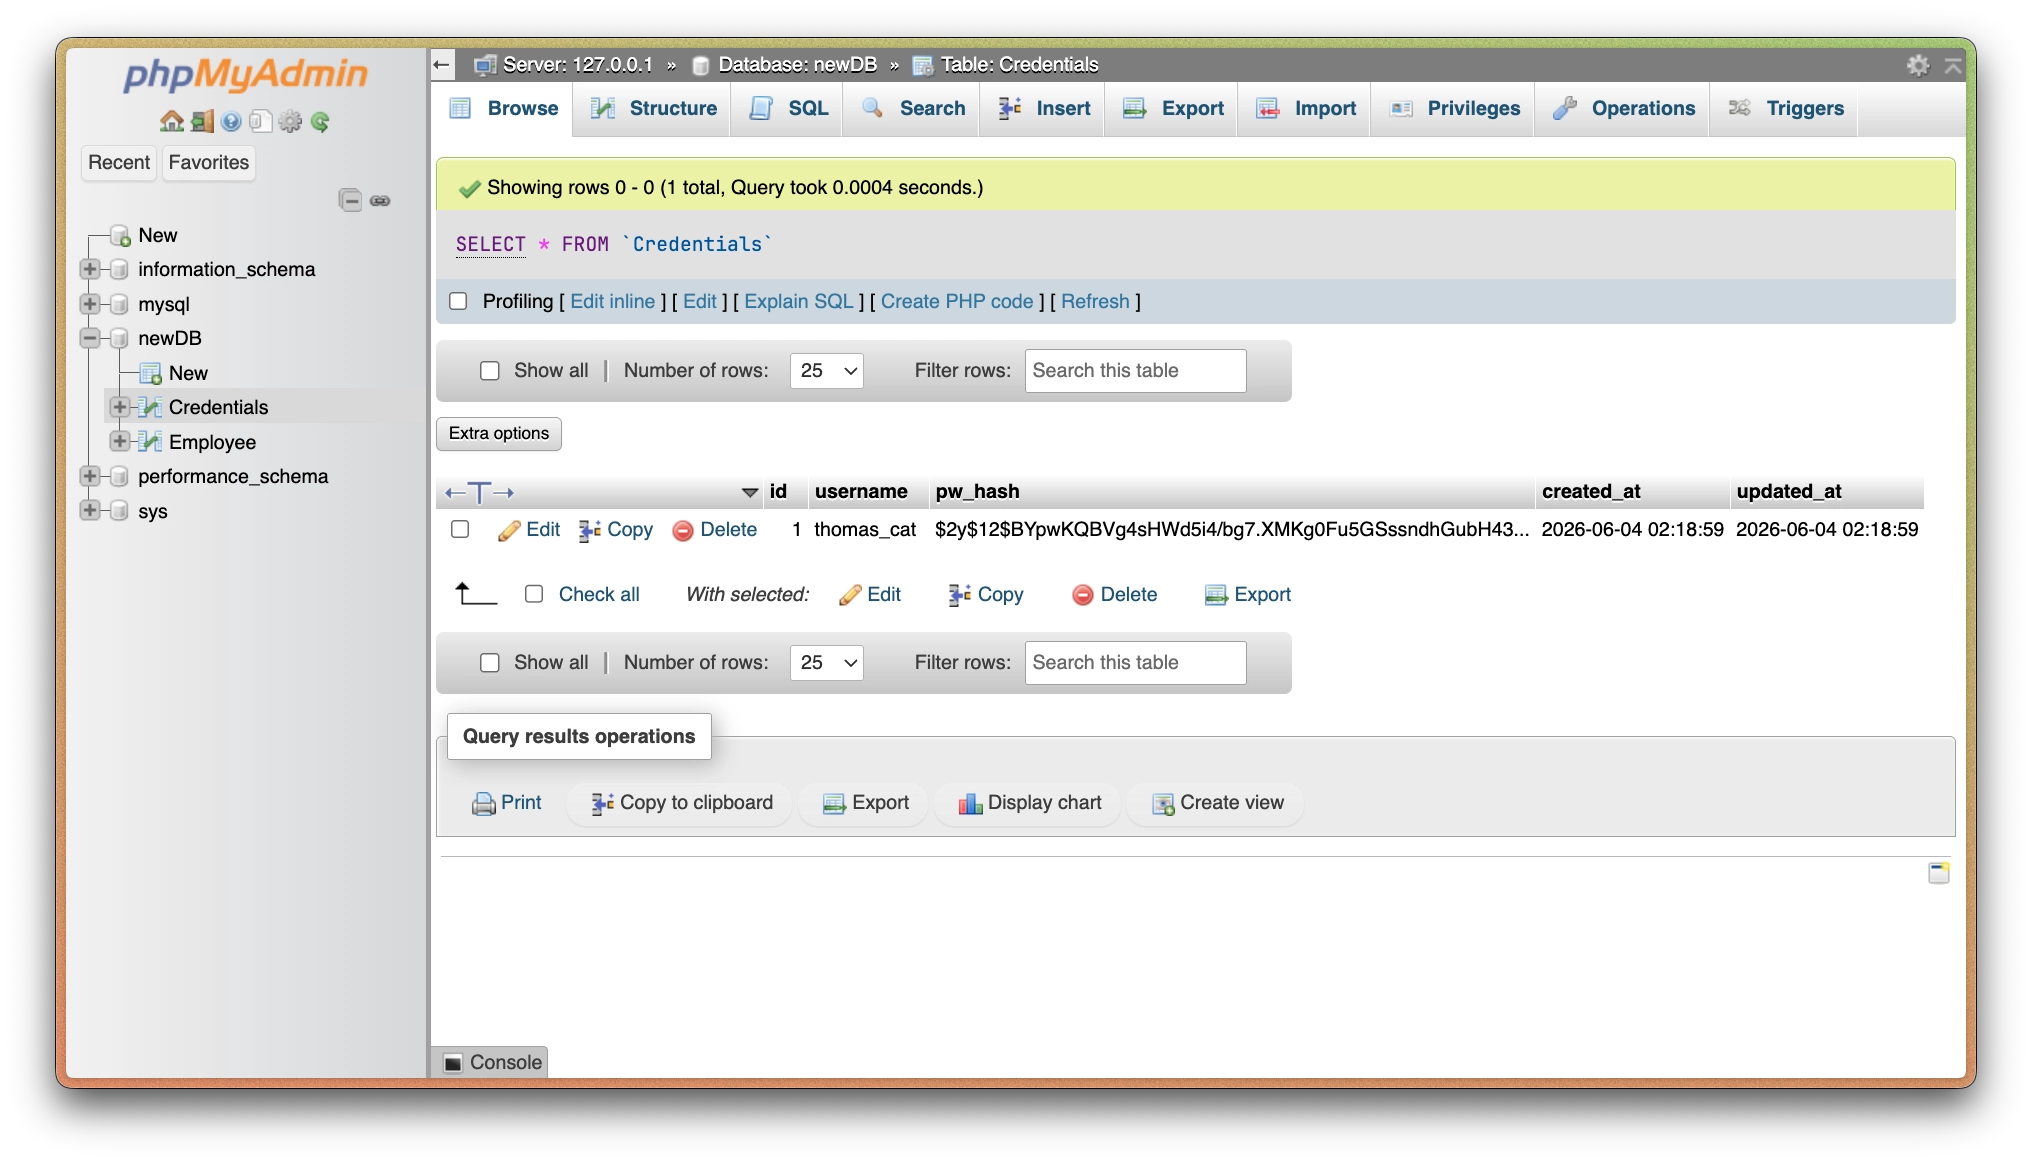Collapse all navigation tree icon
This screenshot has width=2032, height=1162.
pos(350,200)
